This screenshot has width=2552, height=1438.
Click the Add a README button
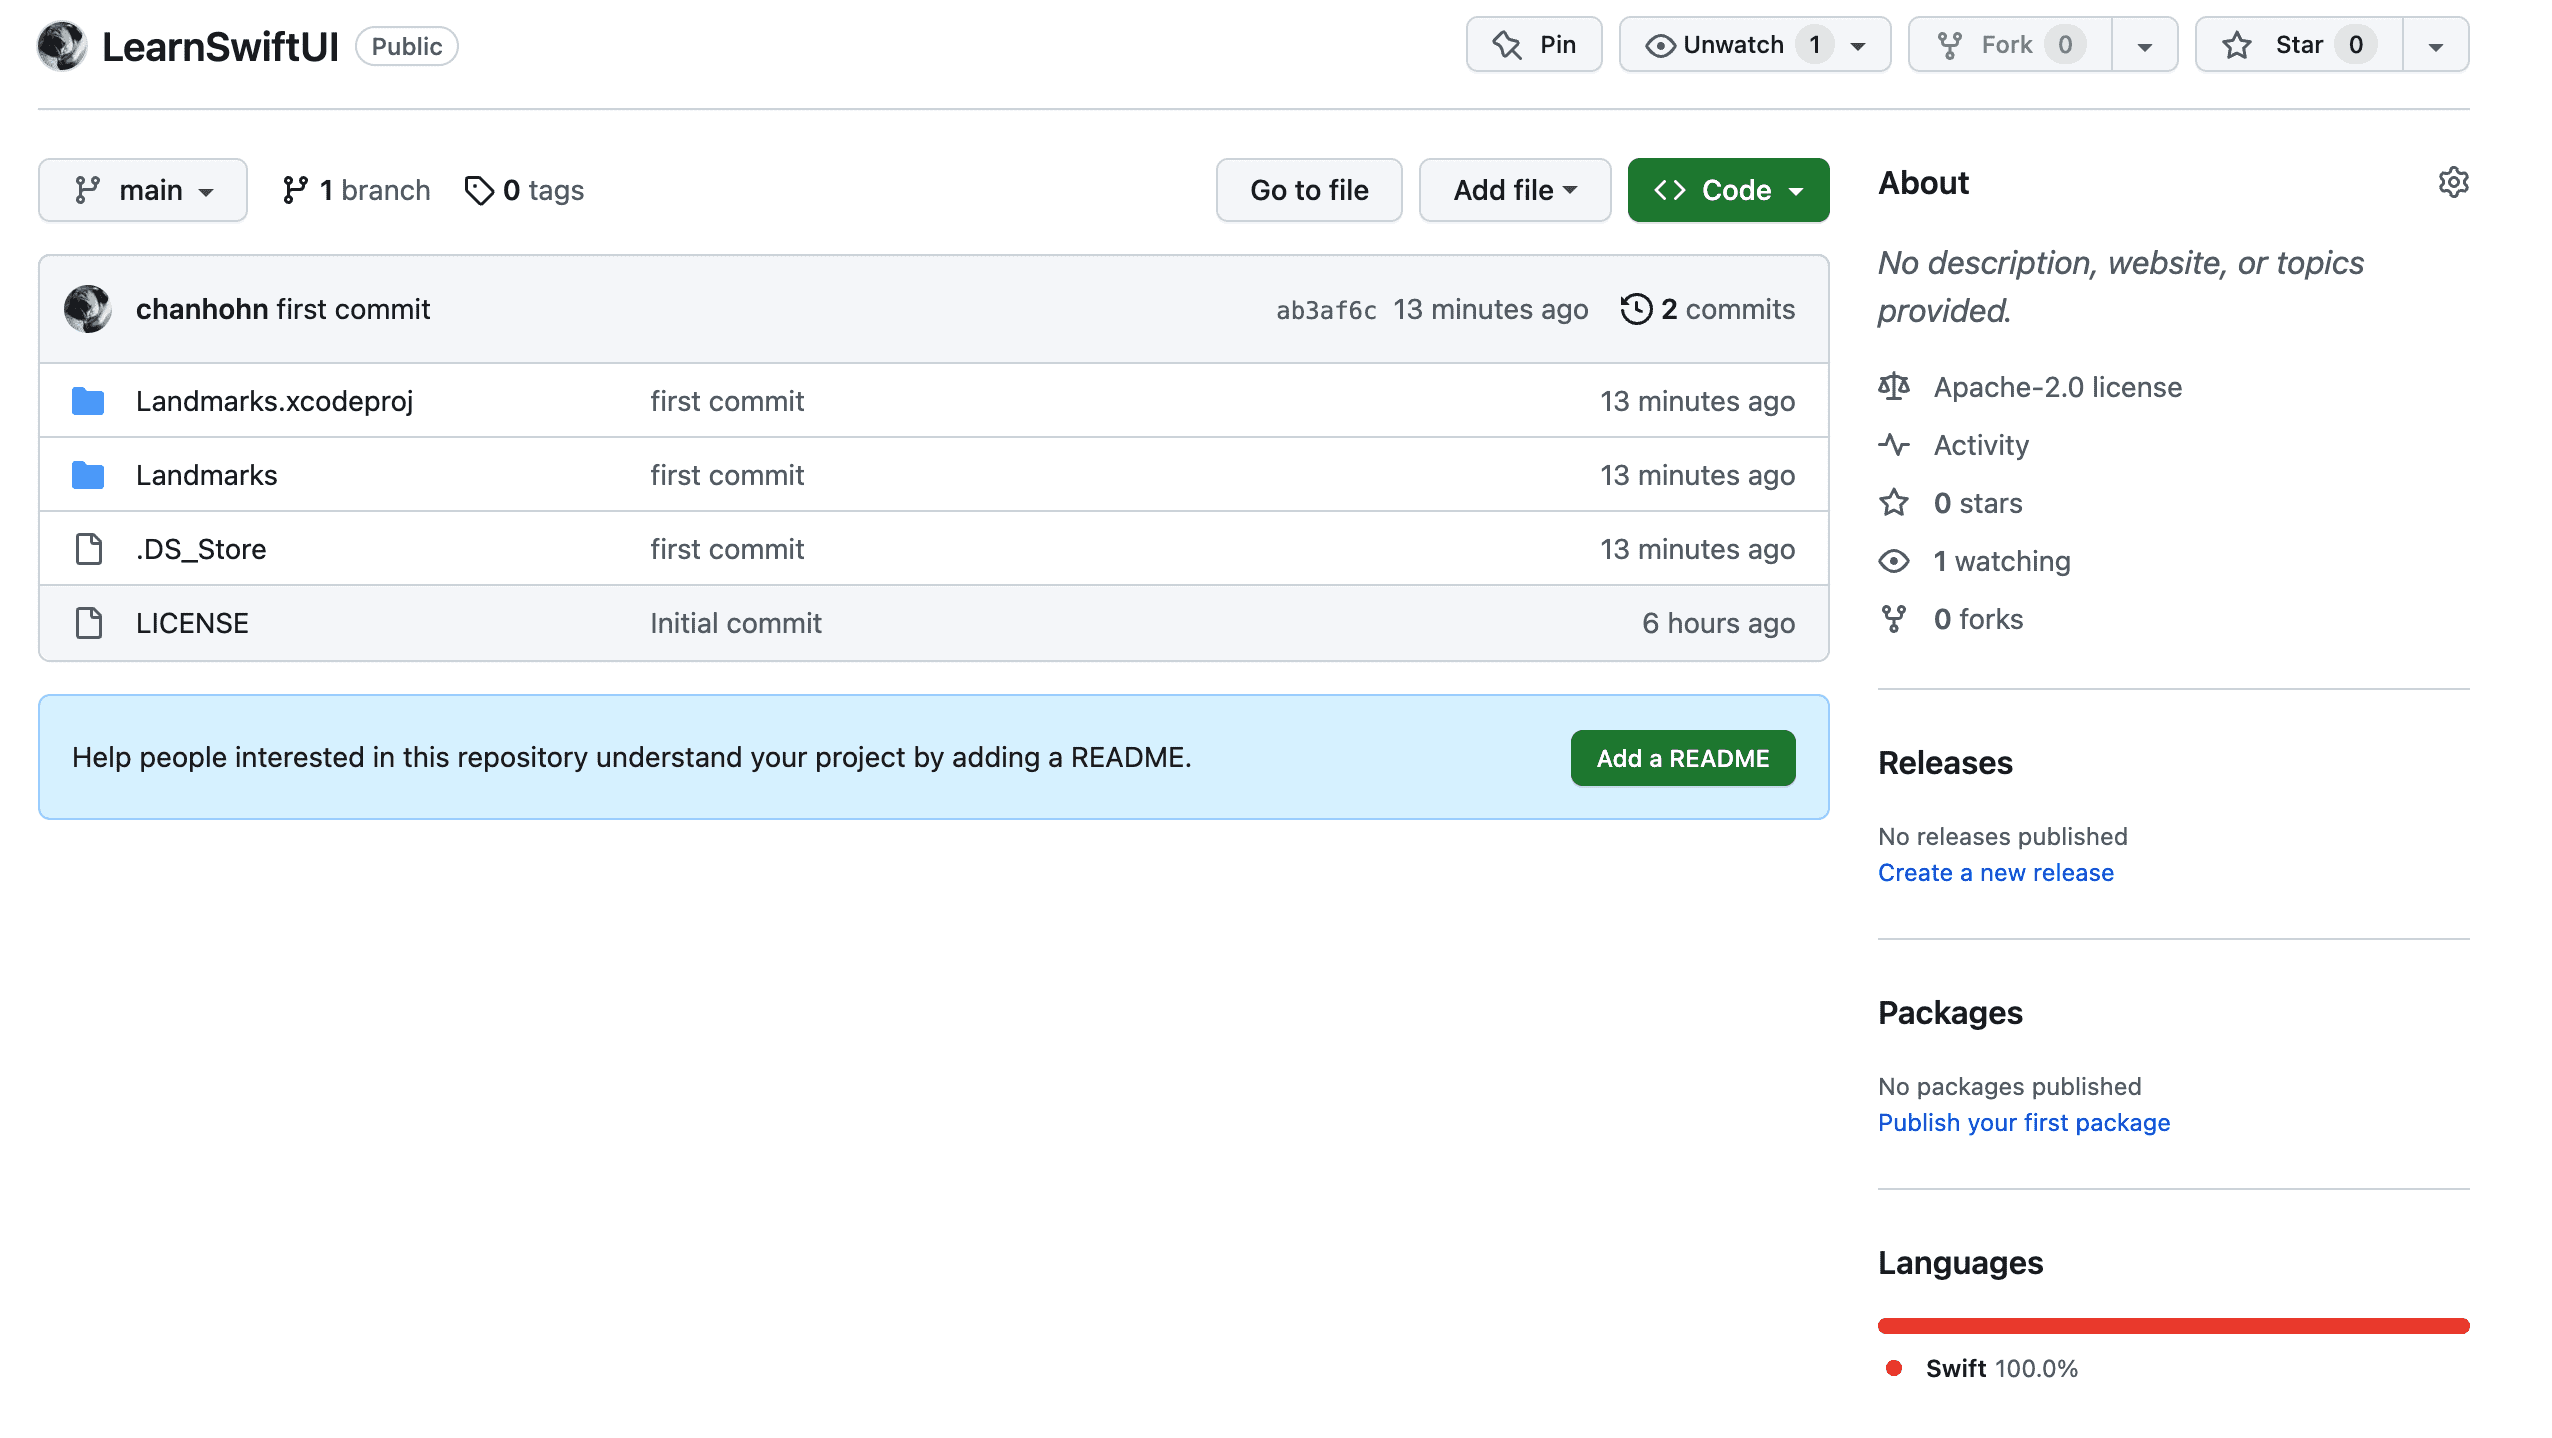[x=1683, y=758]
